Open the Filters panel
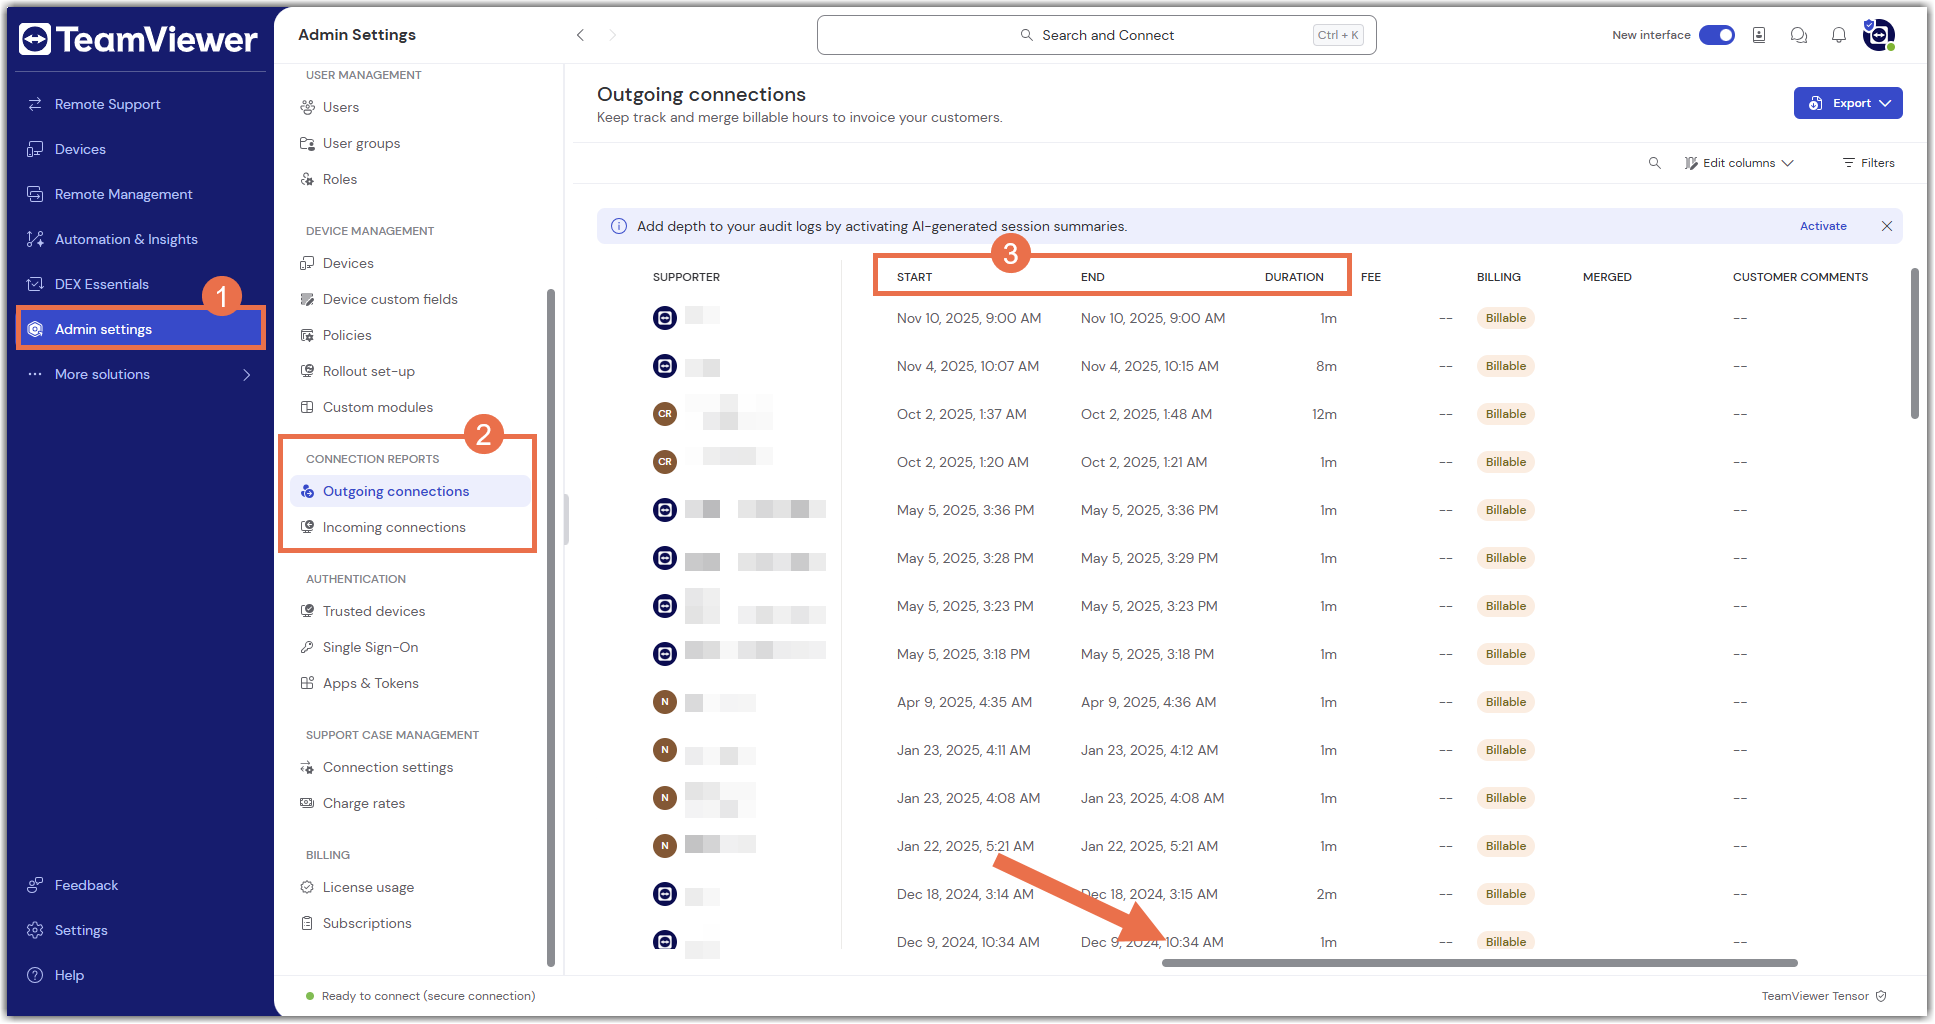The width and height of the screenshot is (1935, 1024). (x=1869, y=163)
